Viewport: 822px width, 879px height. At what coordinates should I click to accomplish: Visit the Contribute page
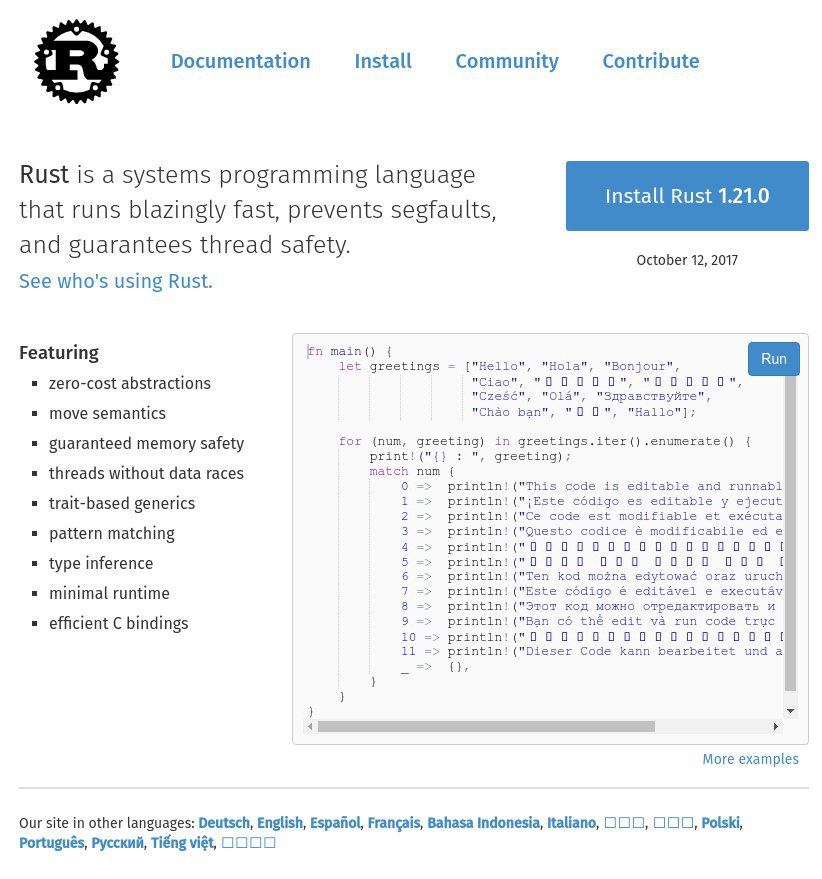click(x=650, y=61)
